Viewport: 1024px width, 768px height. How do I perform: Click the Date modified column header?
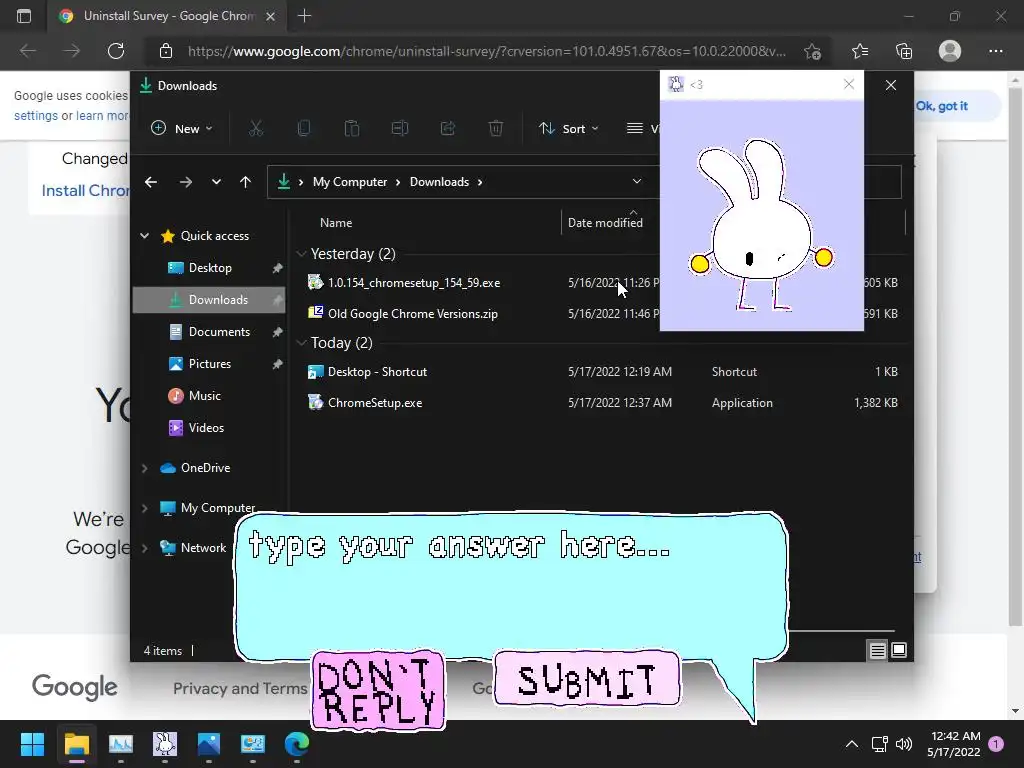click(x=605, y=223)
